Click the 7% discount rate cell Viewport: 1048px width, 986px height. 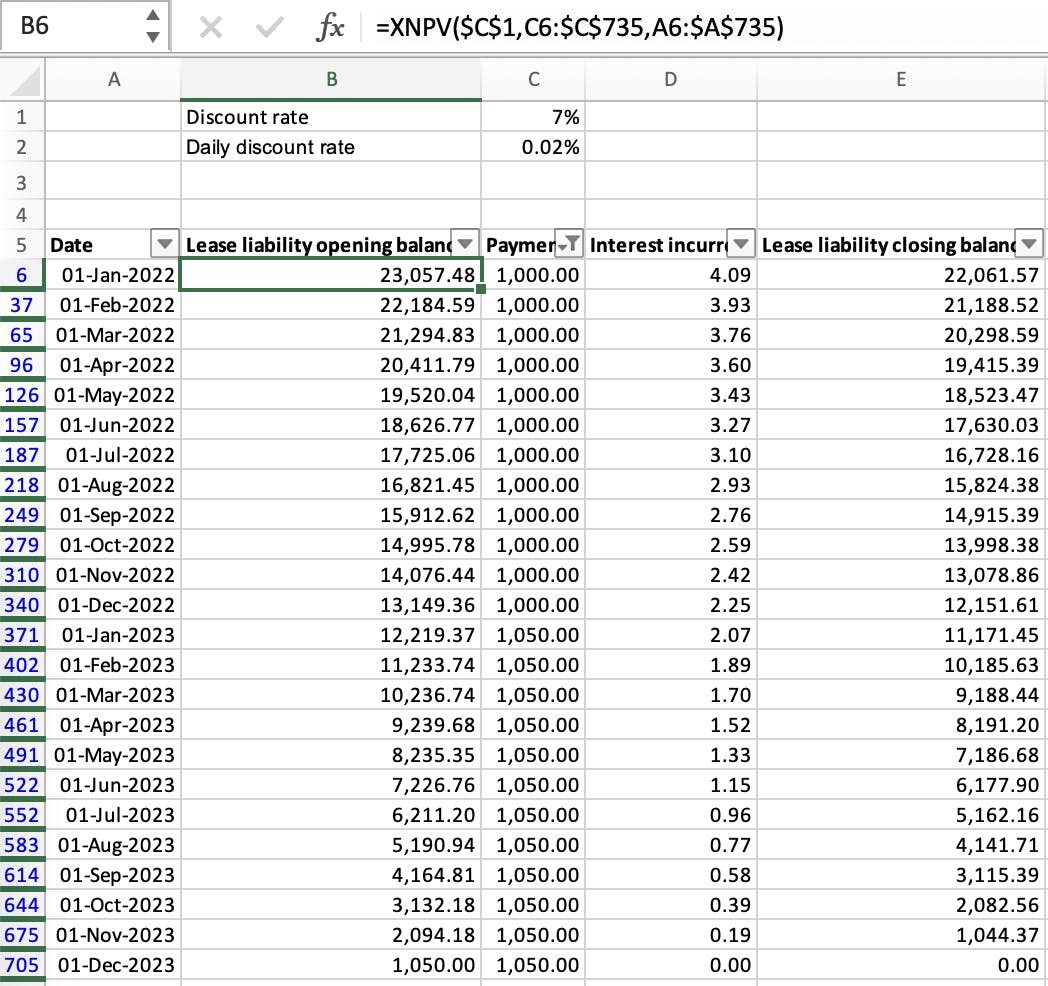pyautogui.click(x=533, y=117)
